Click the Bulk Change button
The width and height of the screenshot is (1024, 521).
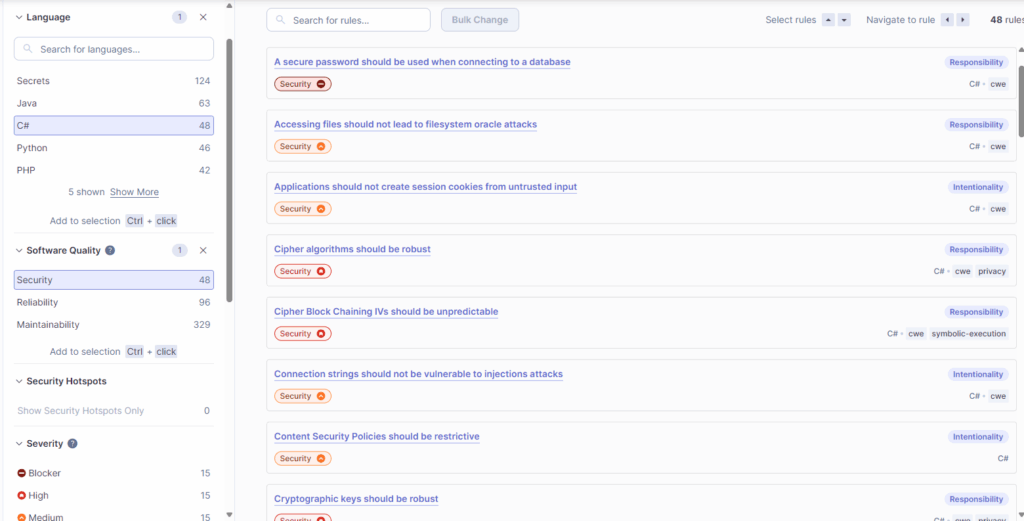click(x=480, y=20)
